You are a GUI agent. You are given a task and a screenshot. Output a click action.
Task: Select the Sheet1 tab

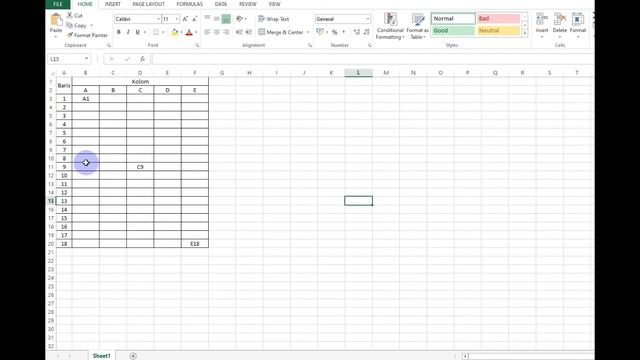click(102, 356)
